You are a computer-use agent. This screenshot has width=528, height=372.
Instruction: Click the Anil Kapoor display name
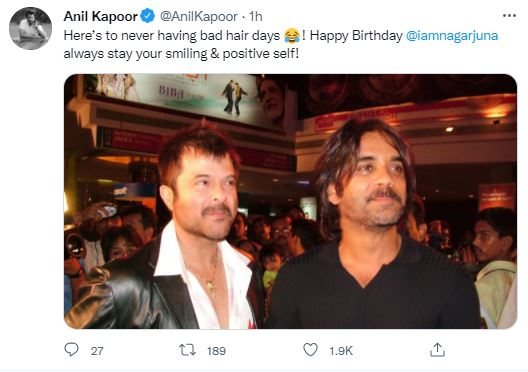coord(101,16)
